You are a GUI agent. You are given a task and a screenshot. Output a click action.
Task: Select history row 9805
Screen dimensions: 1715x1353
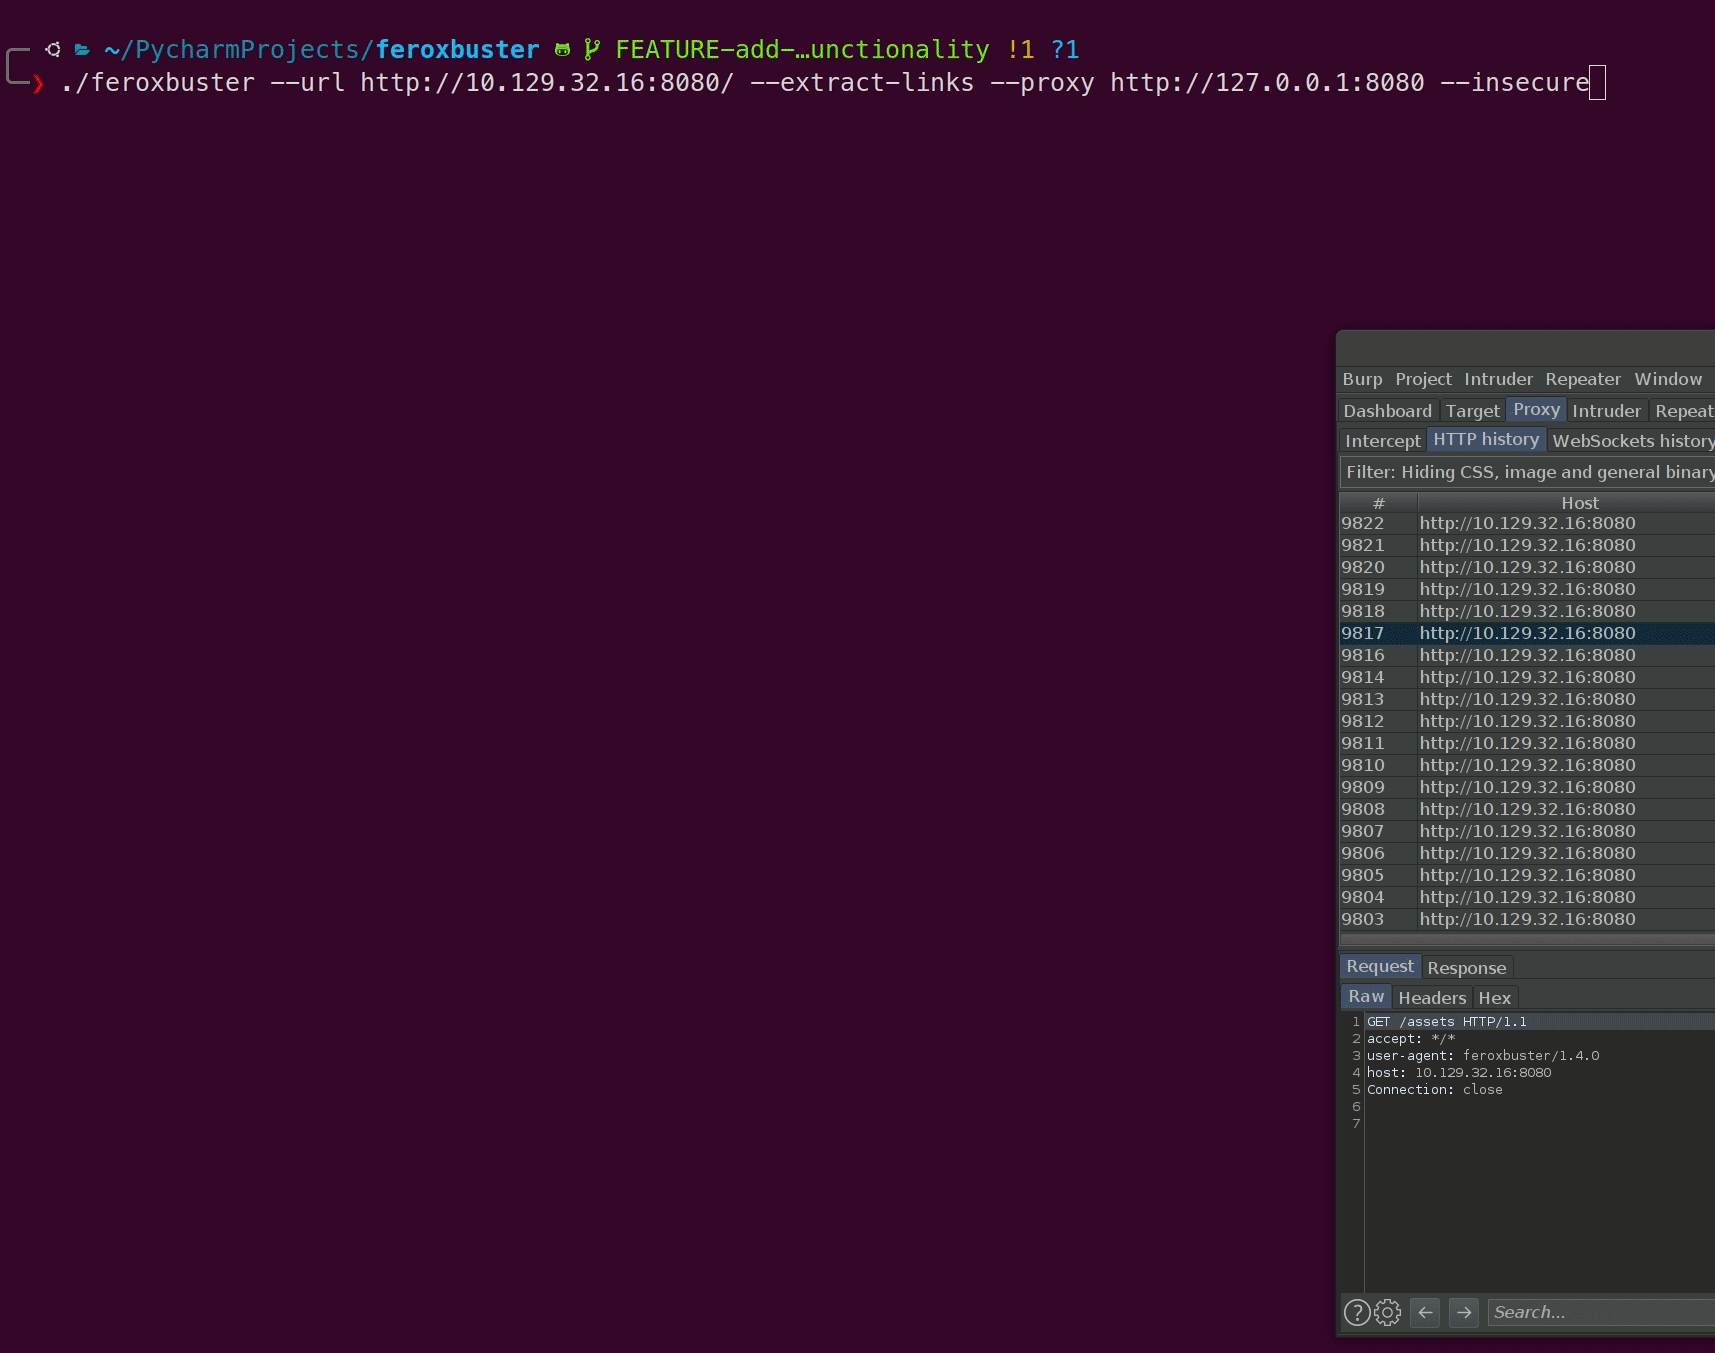tap(1527, 875)
